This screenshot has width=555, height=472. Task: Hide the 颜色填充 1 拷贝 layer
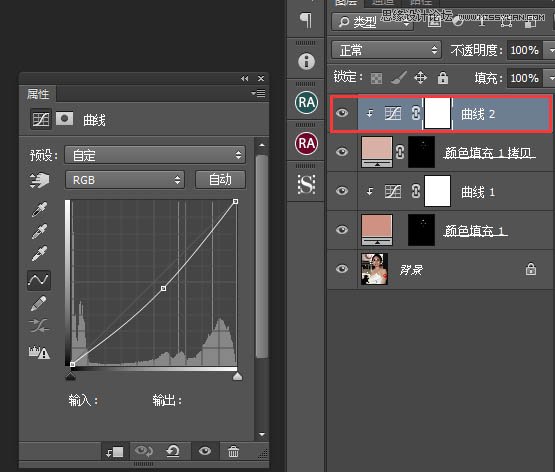point(342,152)
